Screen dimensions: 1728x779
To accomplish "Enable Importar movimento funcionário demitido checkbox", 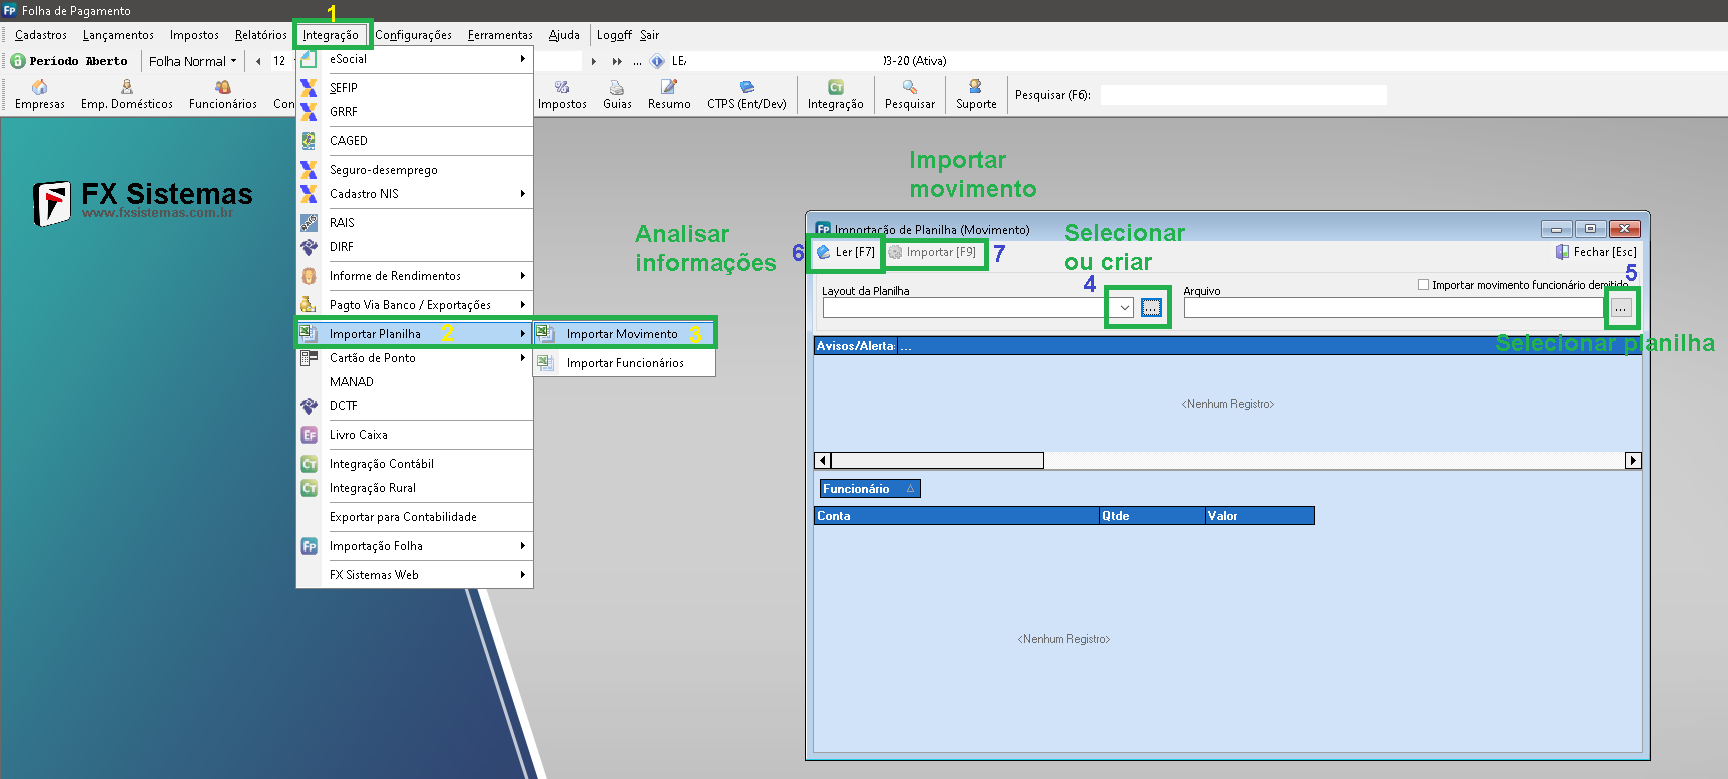I will [x=1423, y=285].
